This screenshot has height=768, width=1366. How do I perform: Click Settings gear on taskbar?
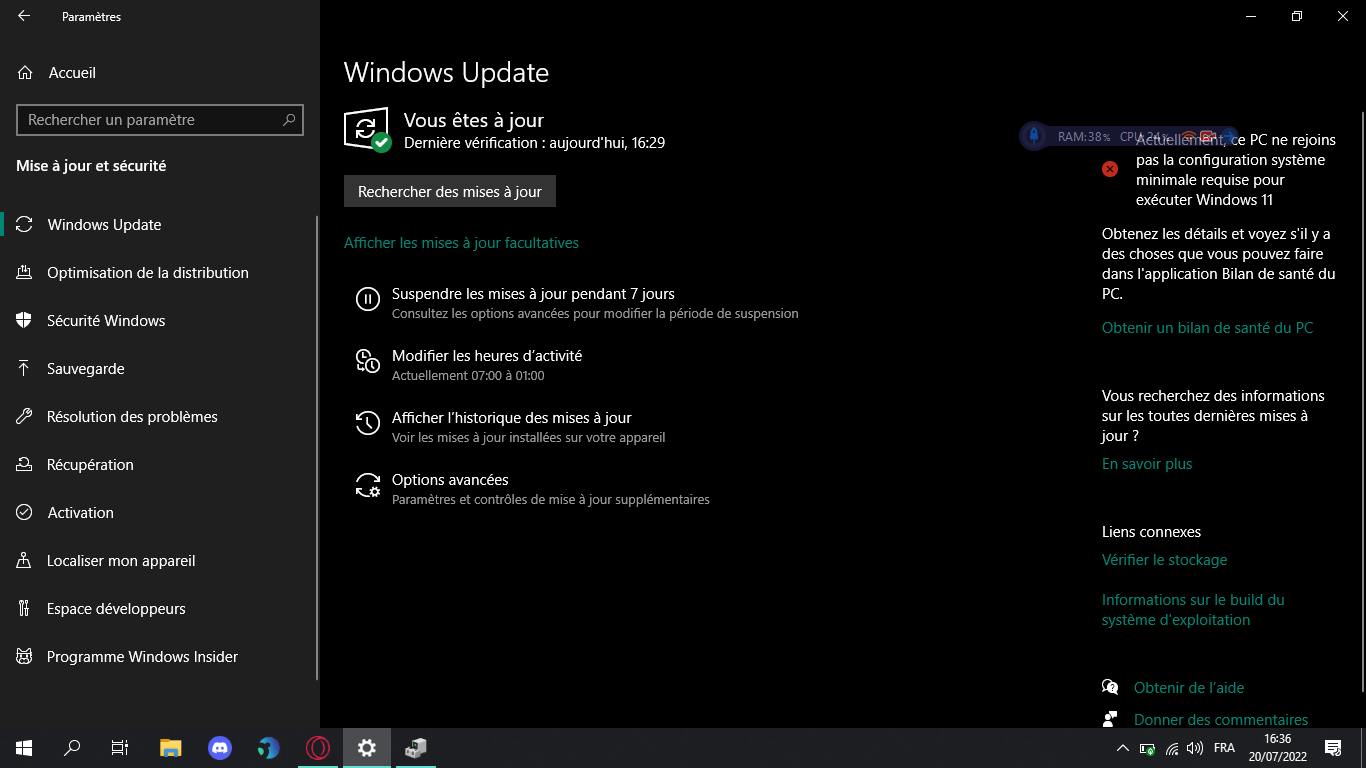pyautogui.click(x=366, y=748)
